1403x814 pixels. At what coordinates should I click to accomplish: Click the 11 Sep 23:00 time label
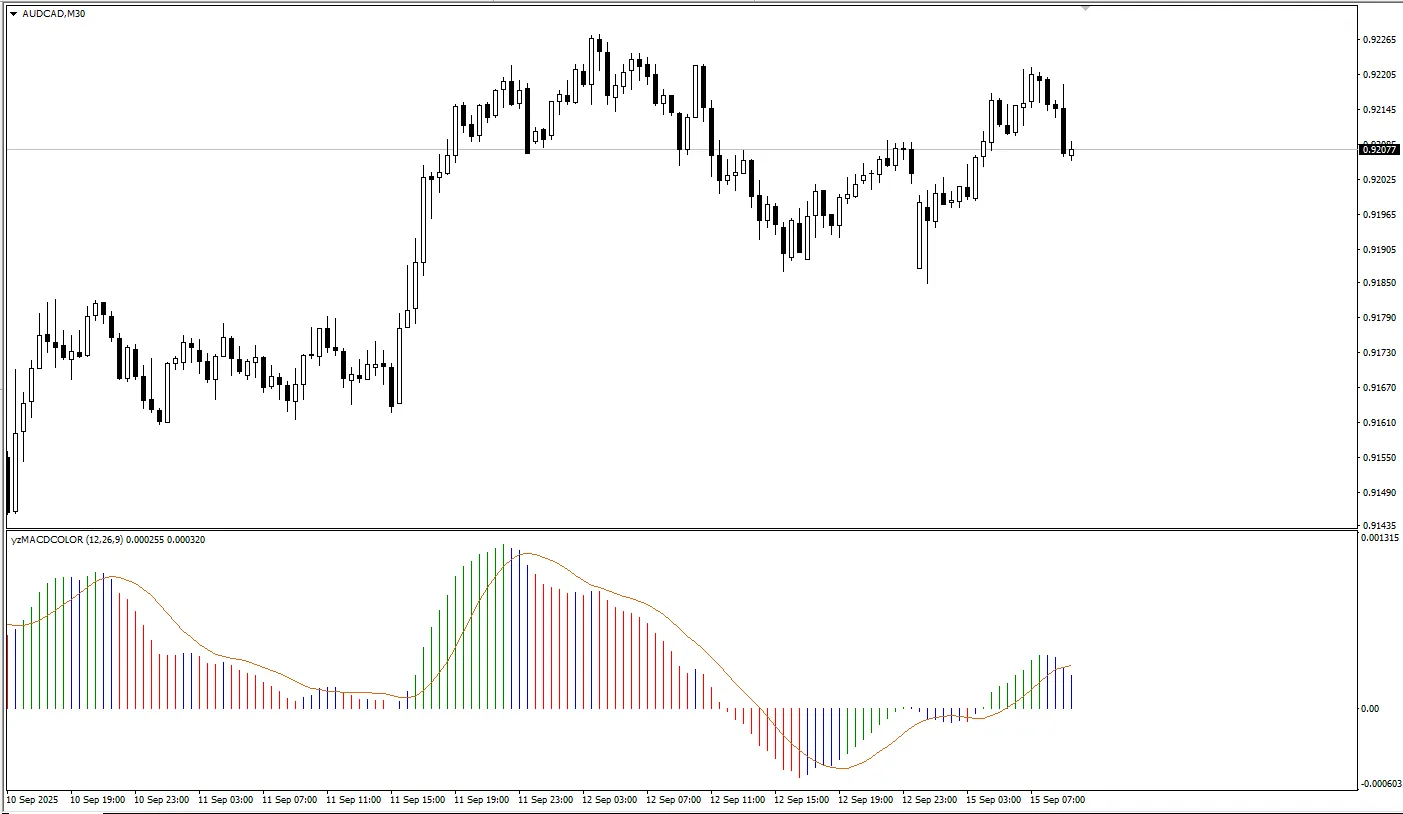(x=546, y=800)
